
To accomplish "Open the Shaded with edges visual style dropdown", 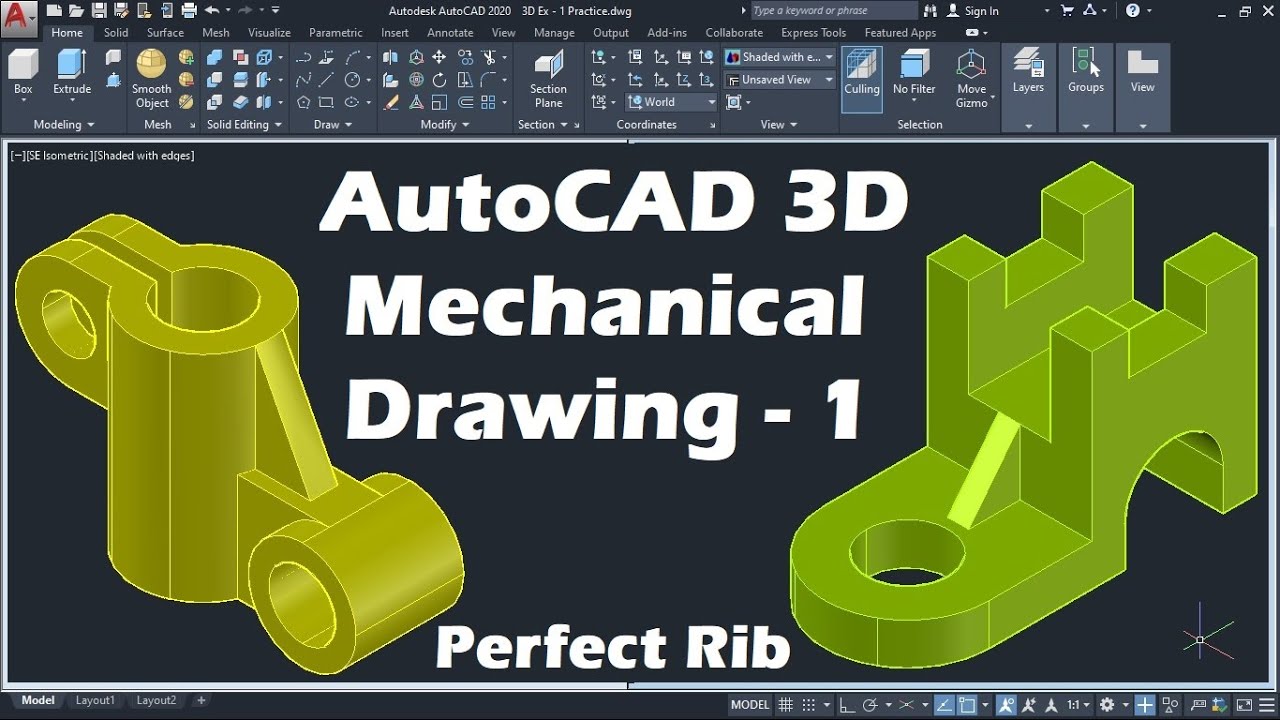I will click(x=780, y=57).
